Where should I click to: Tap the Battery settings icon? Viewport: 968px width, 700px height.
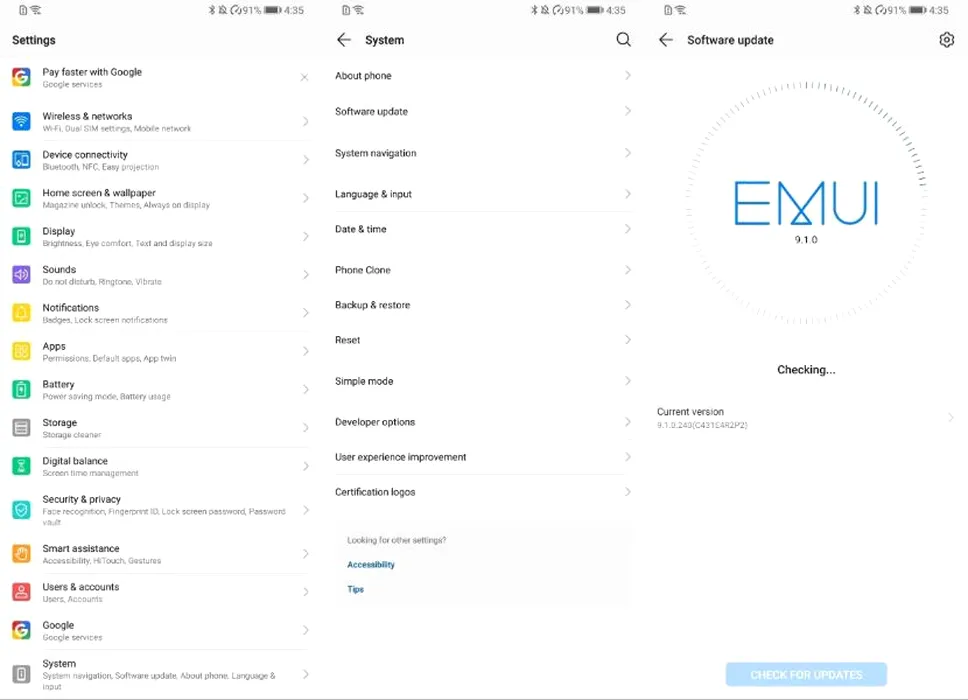tap(22, 390)
